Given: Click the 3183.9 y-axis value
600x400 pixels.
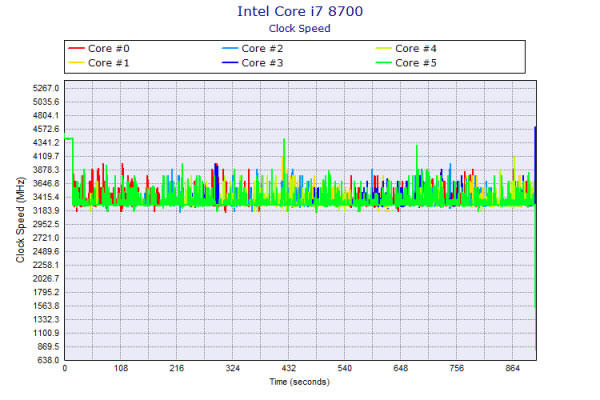Looking at the screenshot, I should [46, 211].
